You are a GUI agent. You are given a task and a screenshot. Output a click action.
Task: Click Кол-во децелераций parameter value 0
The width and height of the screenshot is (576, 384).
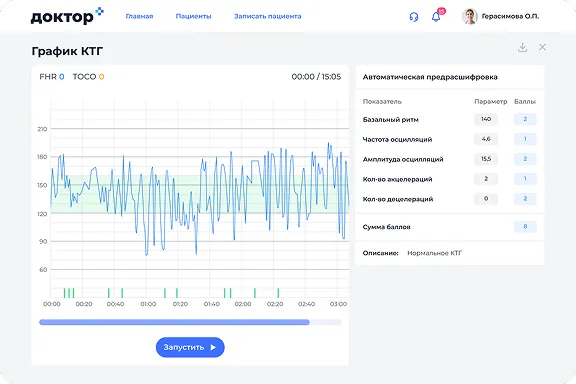pyautogui.click(x=486, y=198)
